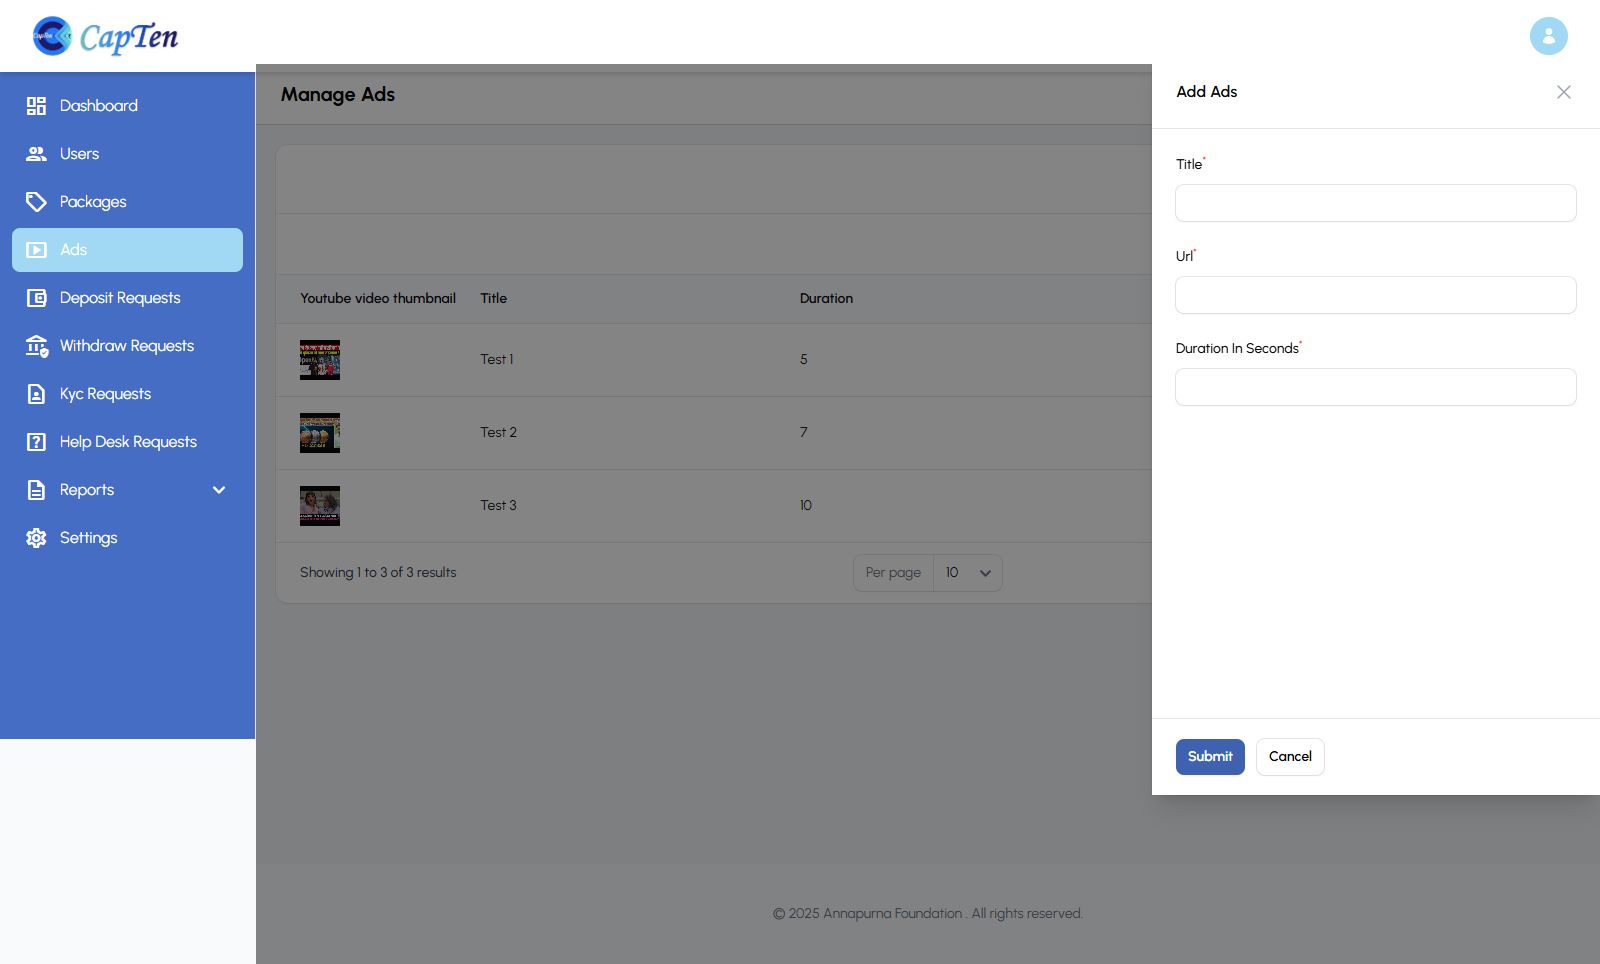Click into the Url text field
Viewport: 1600px width, 964px height.
(1375, 295)
